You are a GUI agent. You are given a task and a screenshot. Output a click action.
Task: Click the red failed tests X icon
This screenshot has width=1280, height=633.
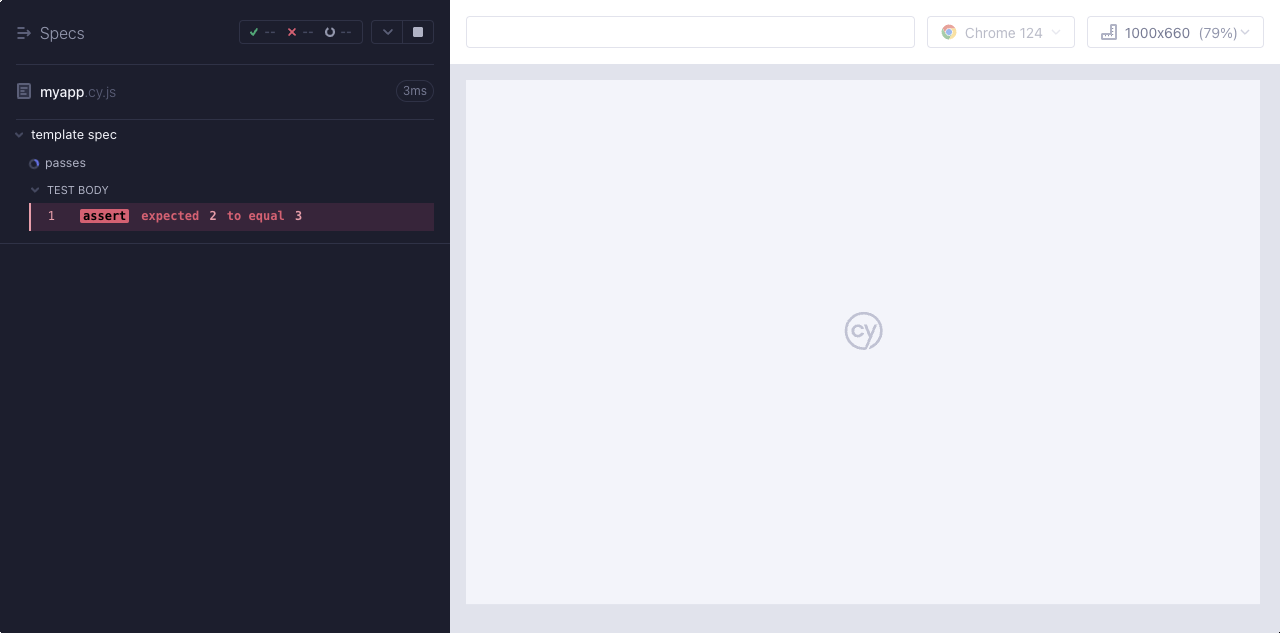[x=292, y=32]
